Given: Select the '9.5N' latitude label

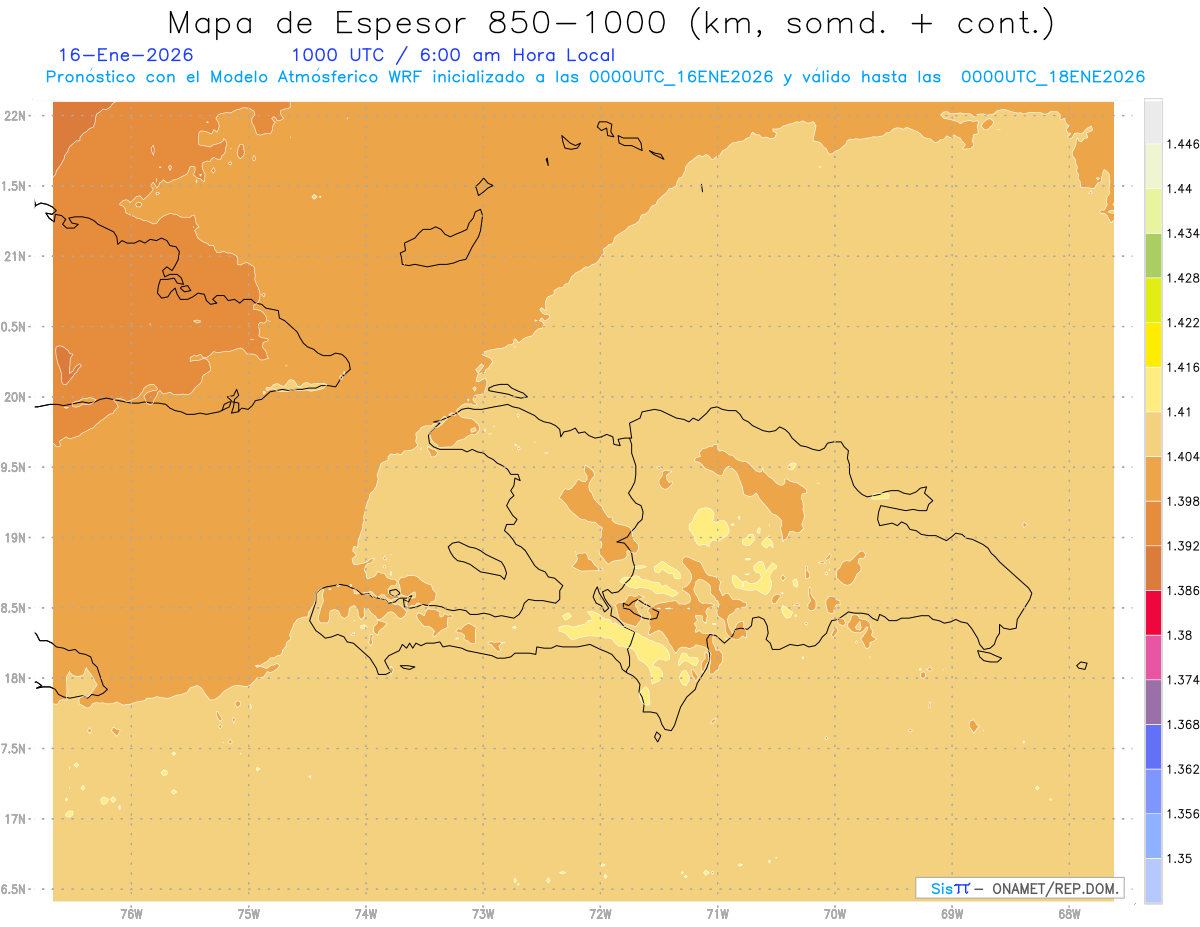Looking at the screenshot, I should pyautogui.click(x=14, y=468).
